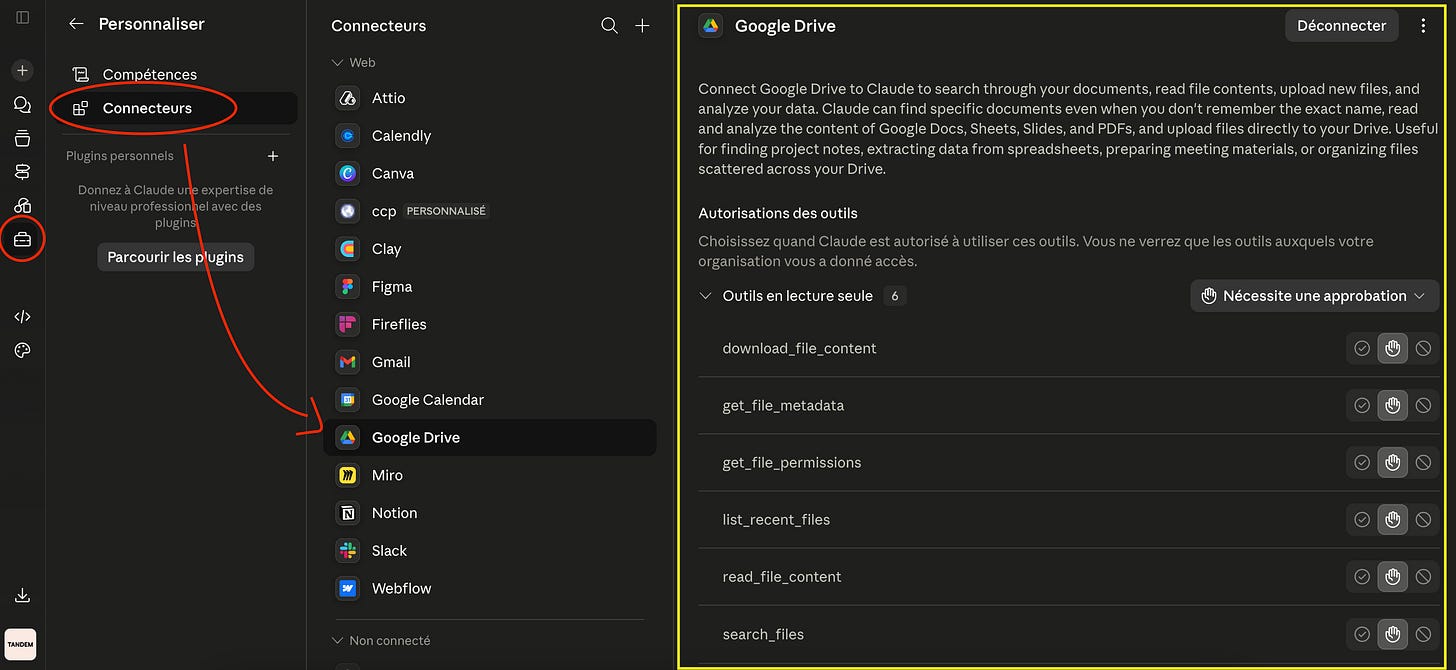Click the download icon in sidebar
The height and width of the screenshot is (670, 1456).
[22, 595]
